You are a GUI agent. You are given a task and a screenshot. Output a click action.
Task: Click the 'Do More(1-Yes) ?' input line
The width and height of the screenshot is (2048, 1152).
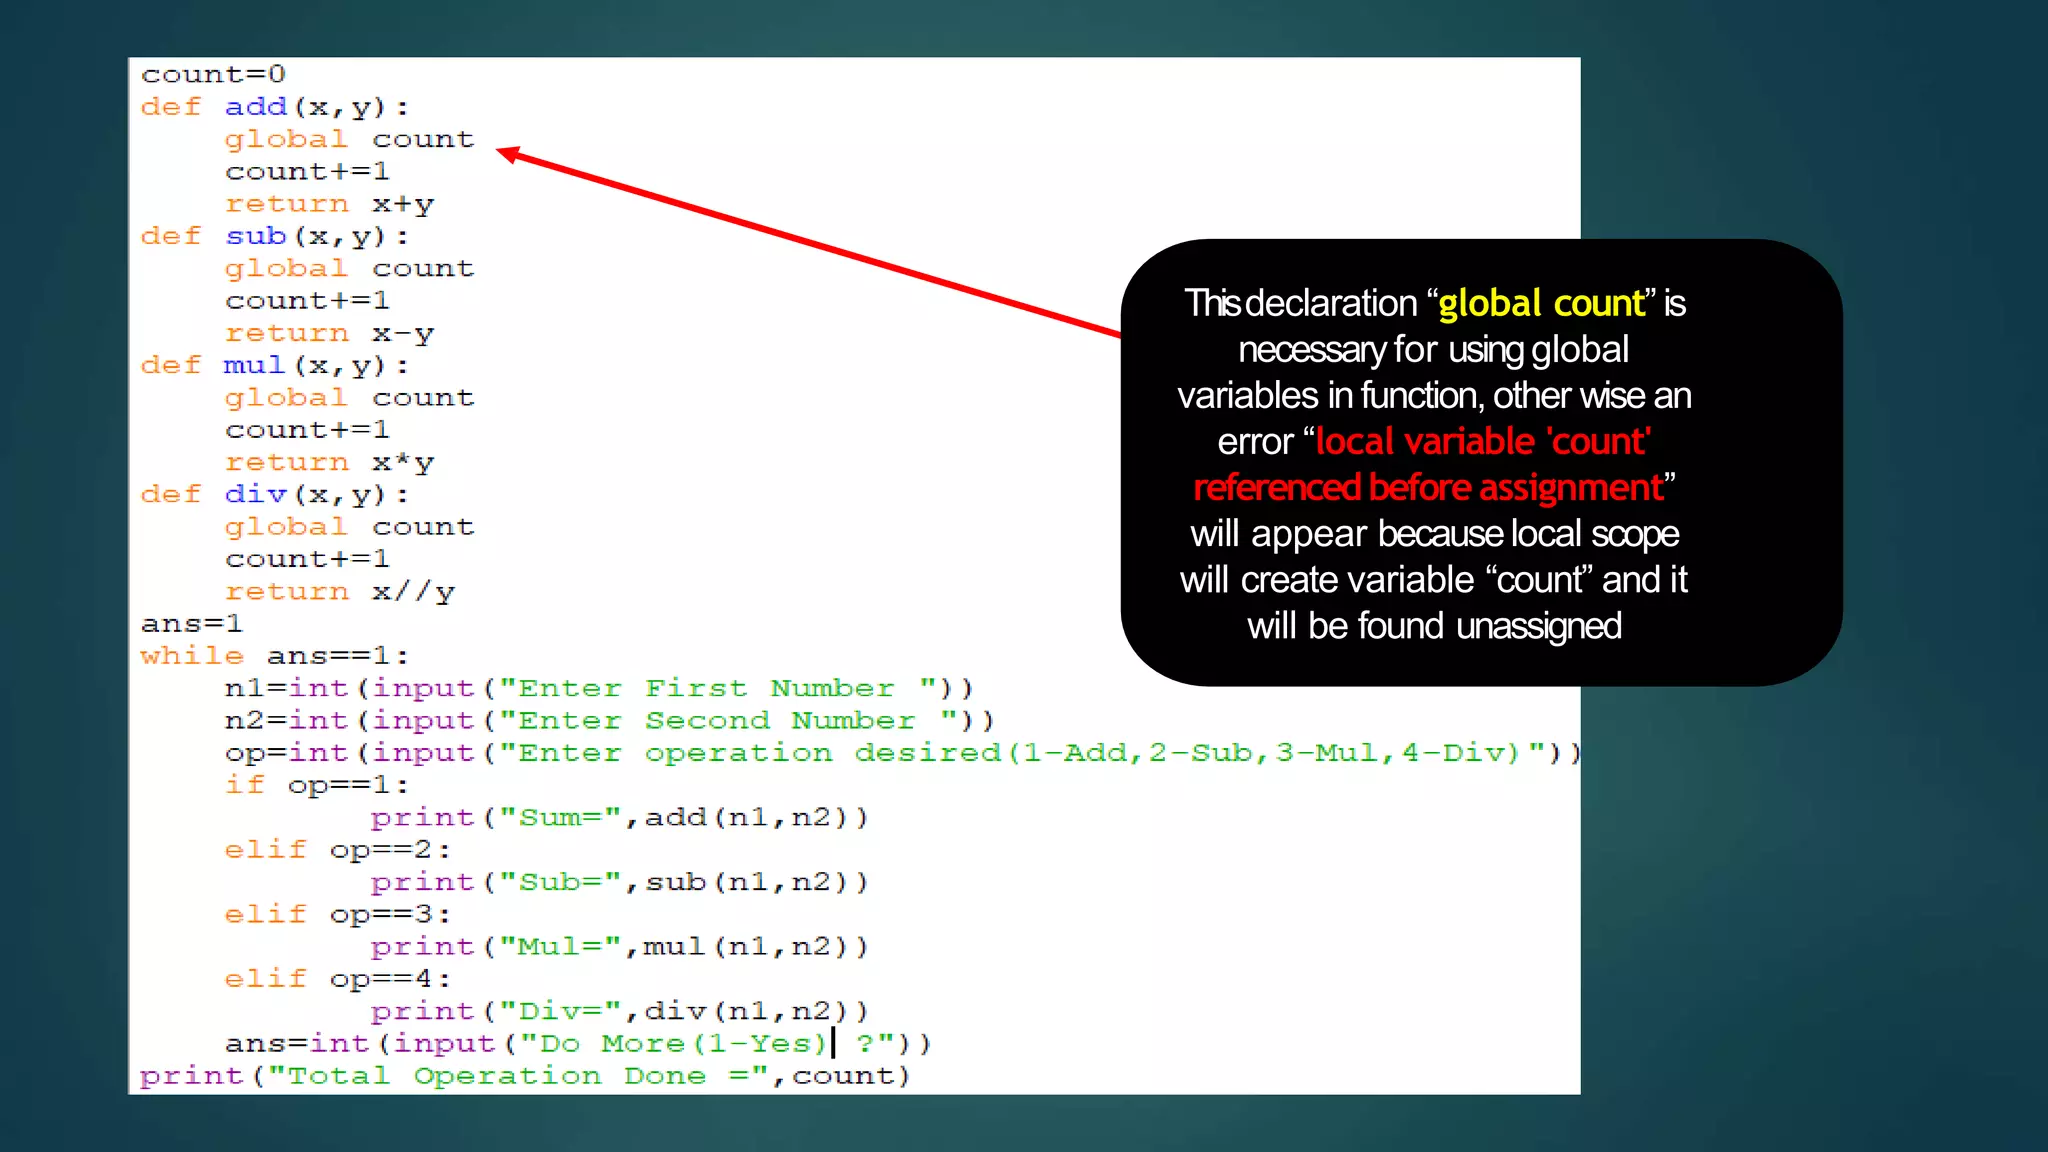(578, 1043)
